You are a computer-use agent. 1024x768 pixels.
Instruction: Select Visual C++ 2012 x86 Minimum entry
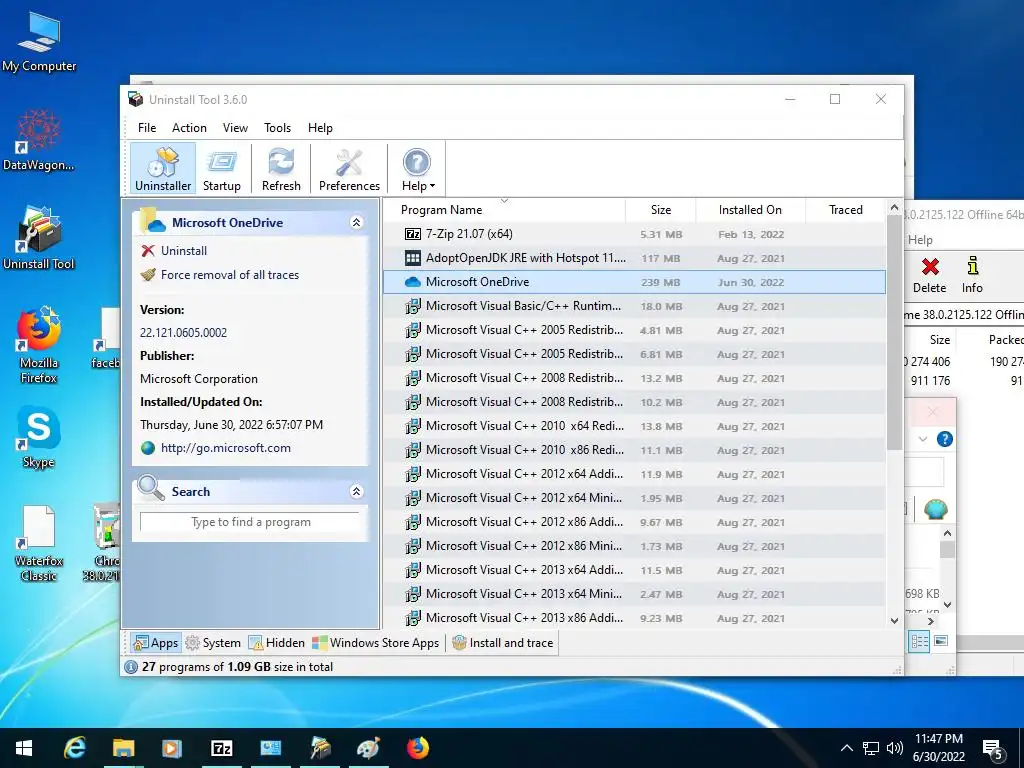pyautogui.click(x=634, y=546)
